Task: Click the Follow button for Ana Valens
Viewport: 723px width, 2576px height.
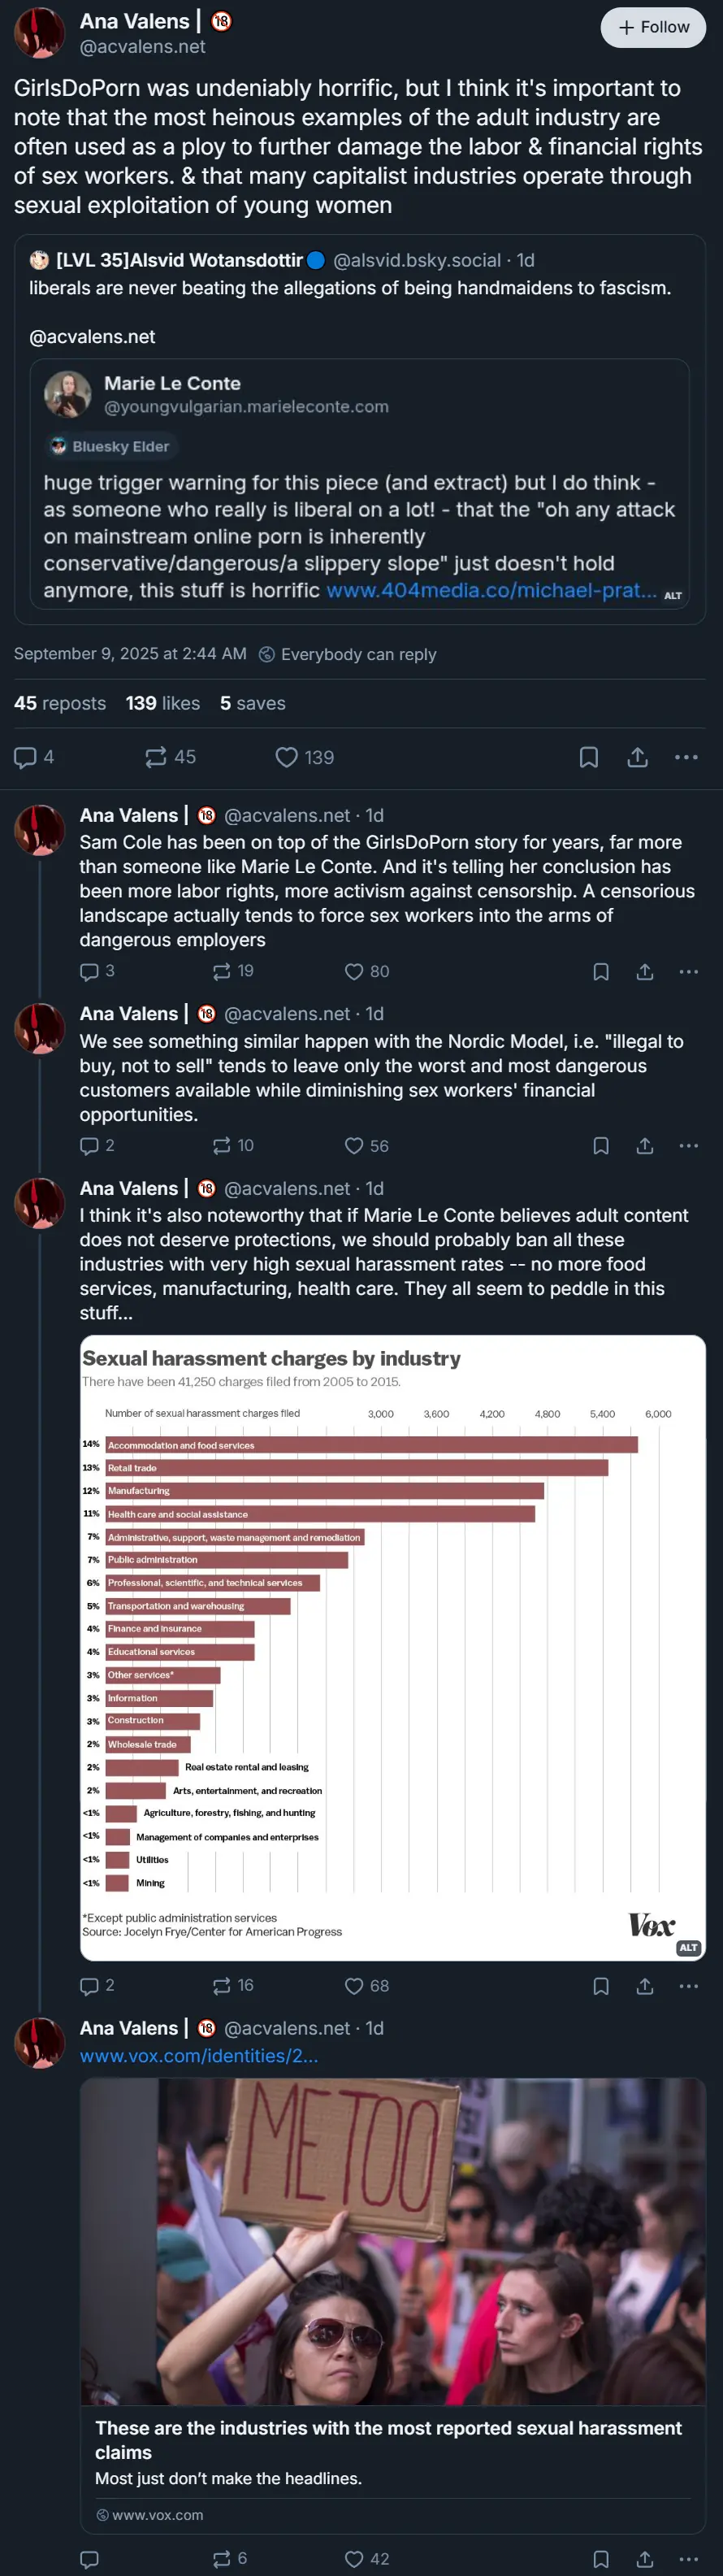Action: [x=653, y=27]
